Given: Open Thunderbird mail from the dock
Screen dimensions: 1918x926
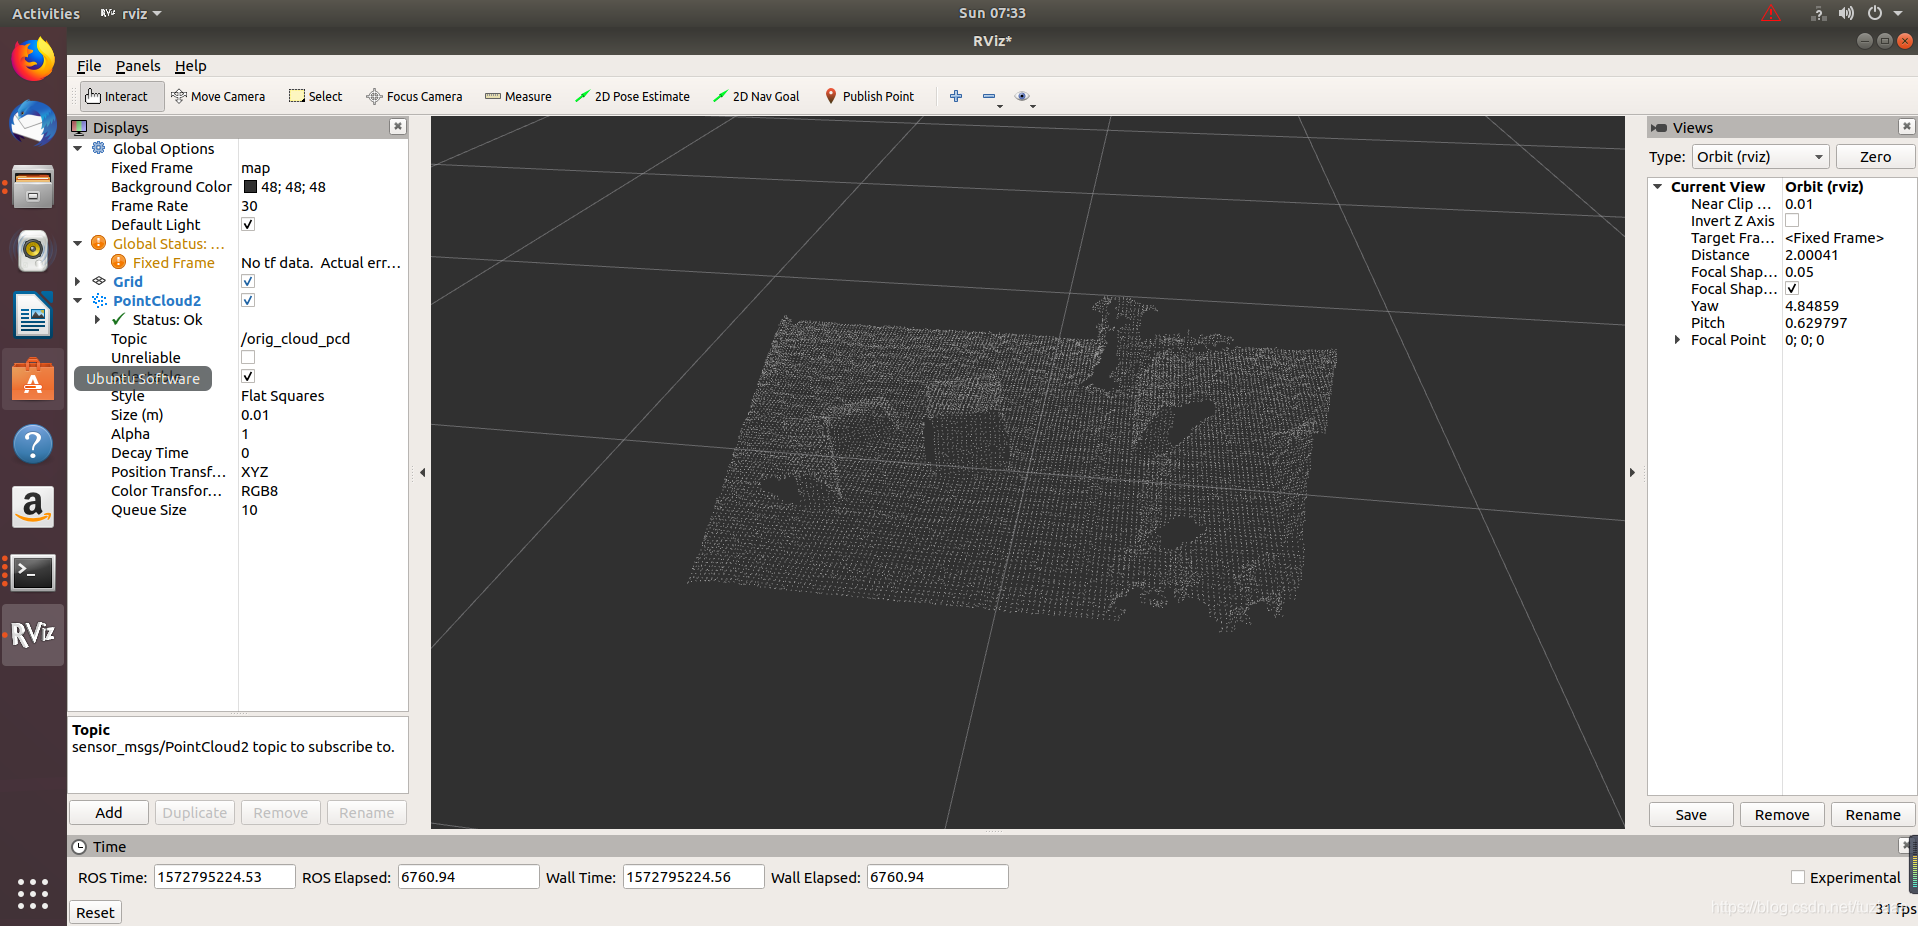Looking at the screenshot, I should [33, 123].
